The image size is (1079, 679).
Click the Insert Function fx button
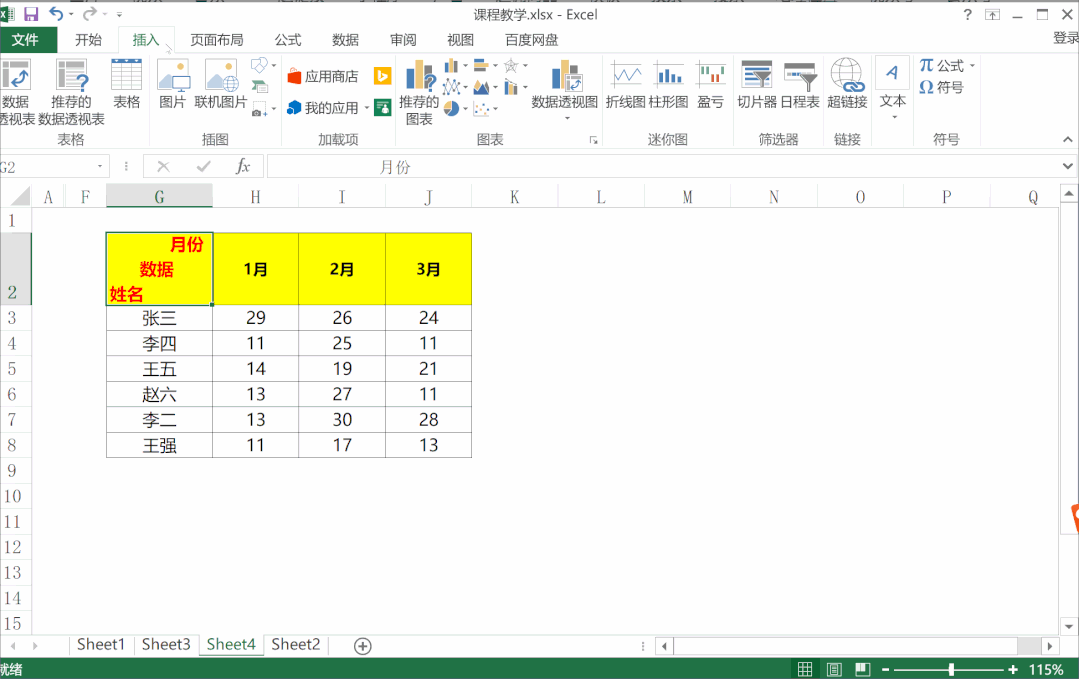[x=243, y=166]
